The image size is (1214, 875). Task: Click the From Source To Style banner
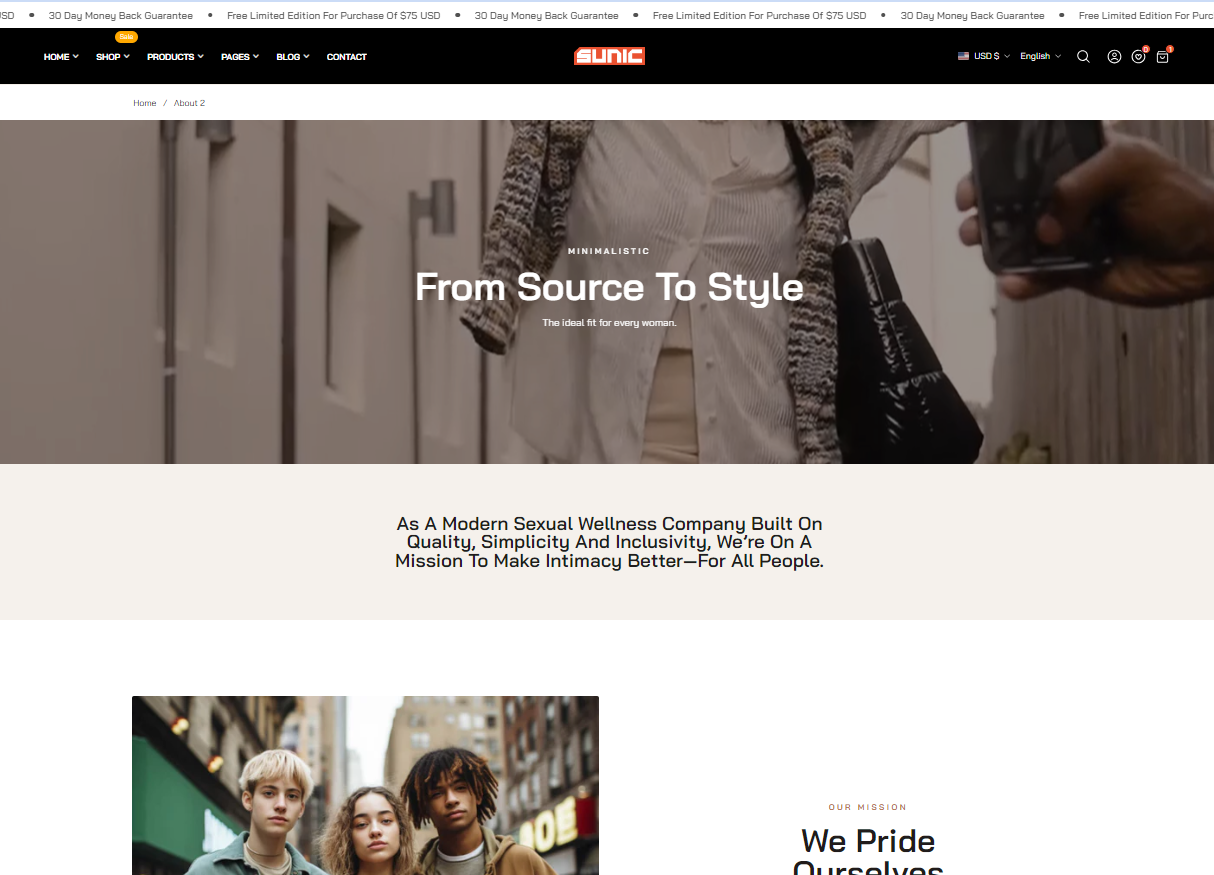click(x=607, y=292)
